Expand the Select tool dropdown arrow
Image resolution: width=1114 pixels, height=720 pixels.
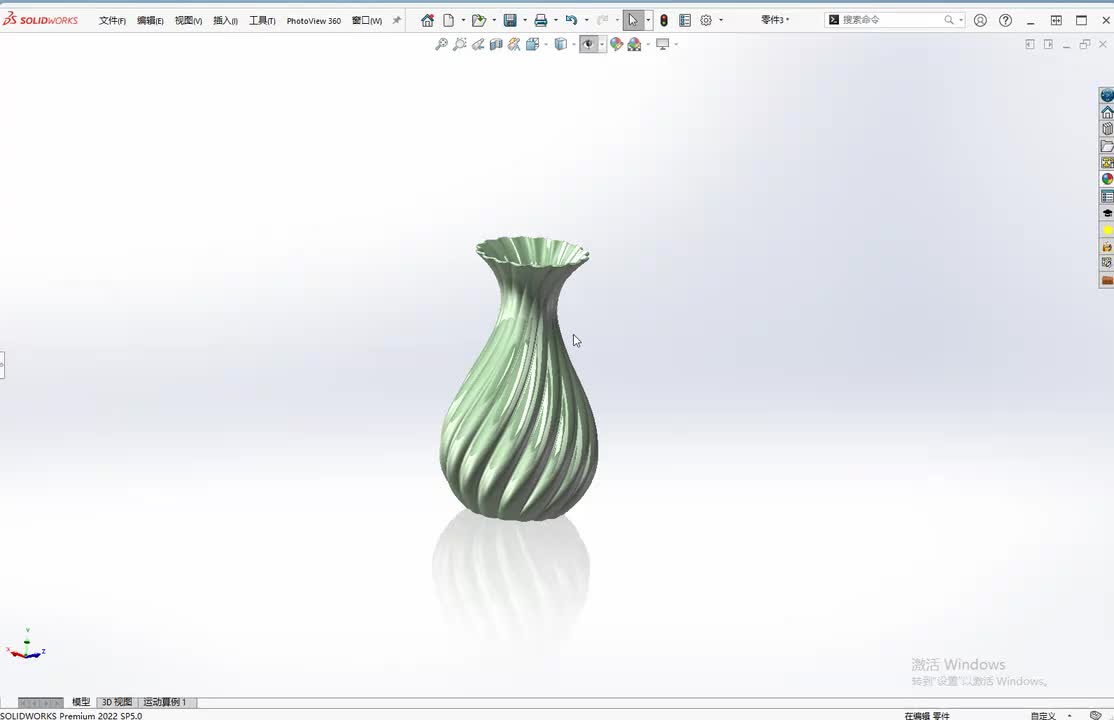click(648, 21)
